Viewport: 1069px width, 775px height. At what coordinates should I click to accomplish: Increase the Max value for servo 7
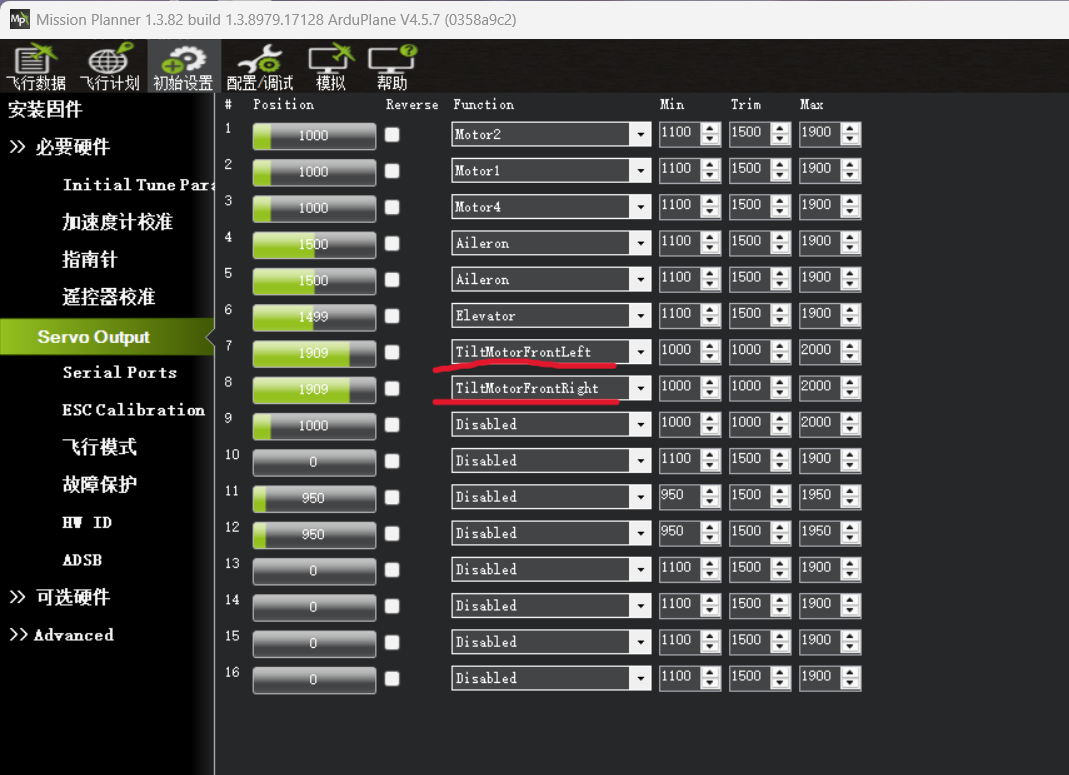[x=850, y=346]
